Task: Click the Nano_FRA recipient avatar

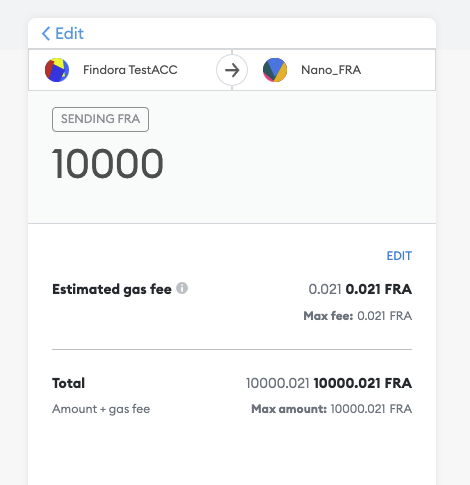Action: tap(275, 70)
